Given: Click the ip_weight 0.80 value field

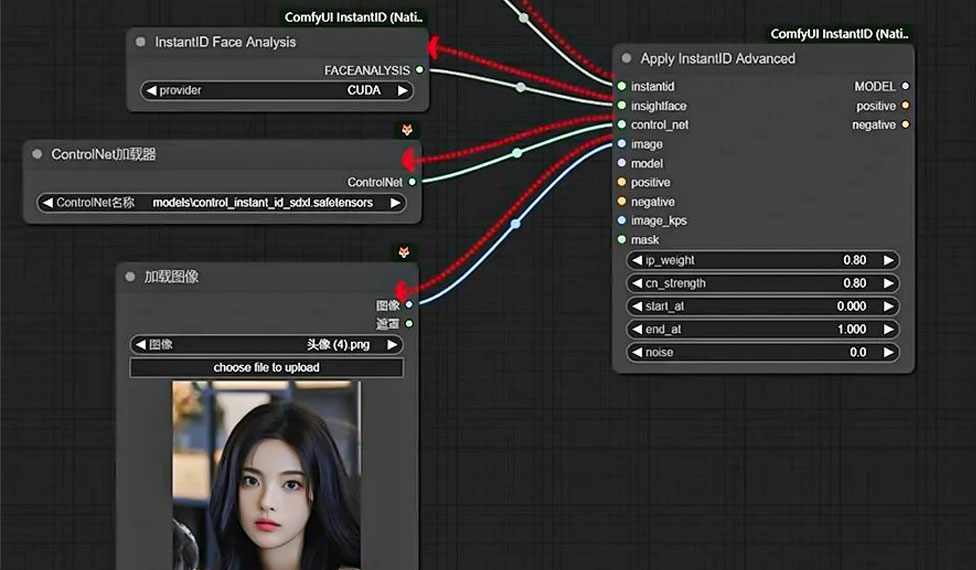Looking at the screenshot, I should click(x=762, y=260).
